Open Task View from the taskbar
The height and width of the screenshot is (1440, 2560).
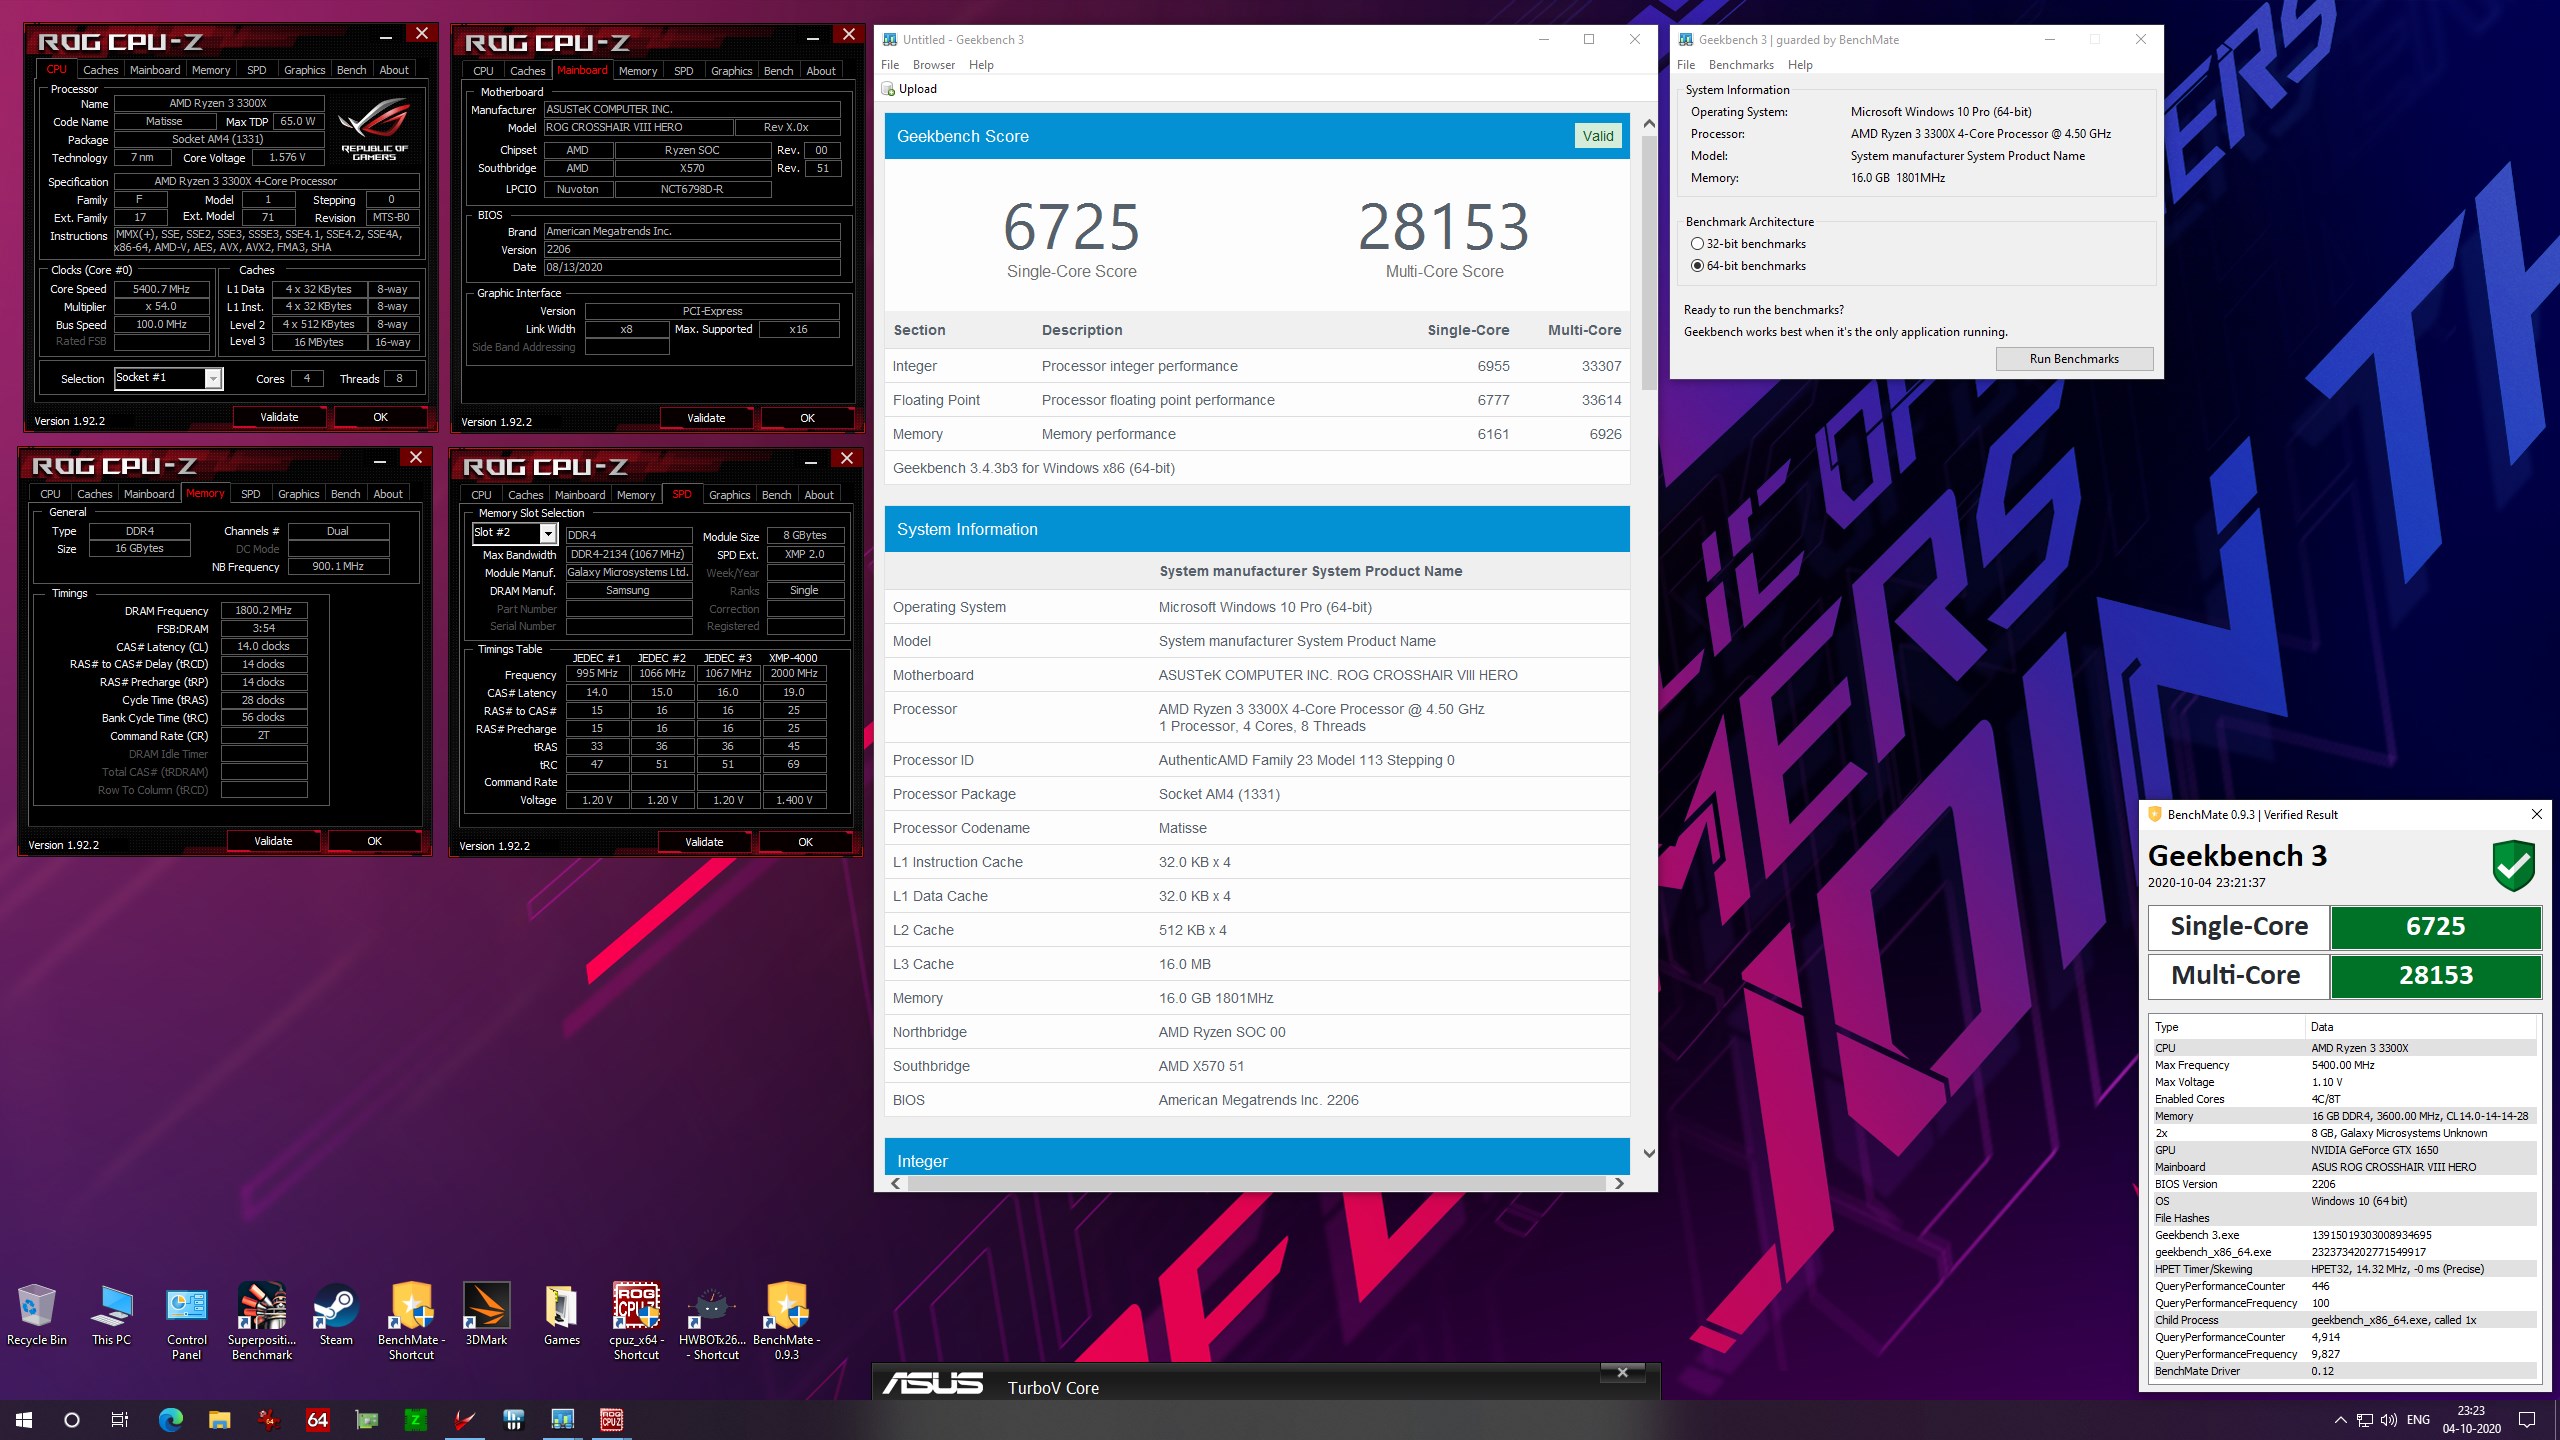tap(120, 1420)
